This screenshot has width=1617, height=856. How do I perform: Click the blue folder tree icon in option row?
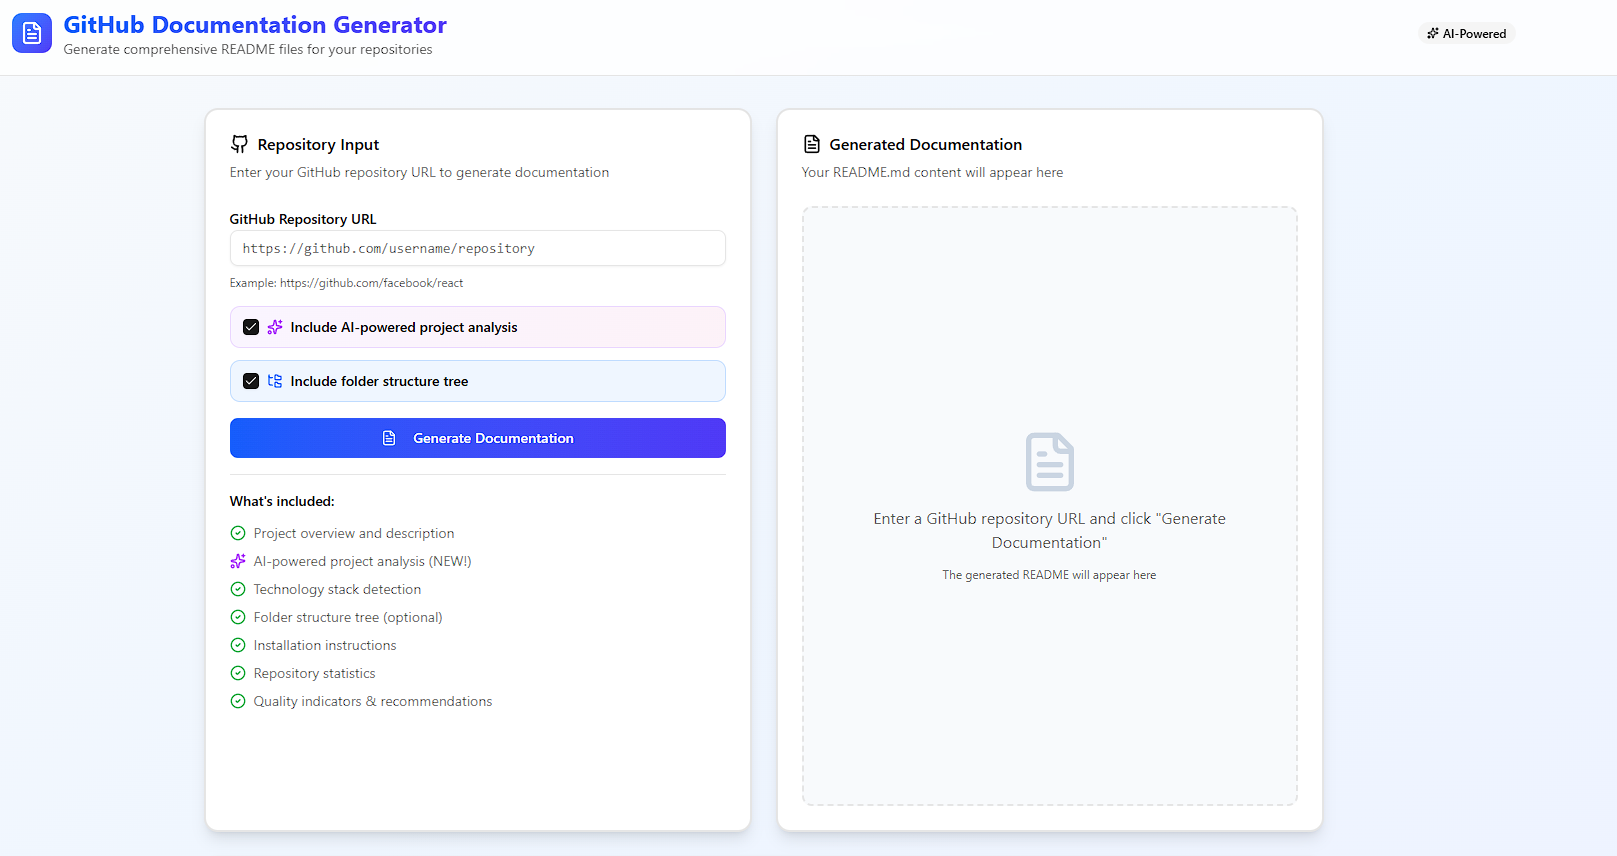click(x=275, y=381)
